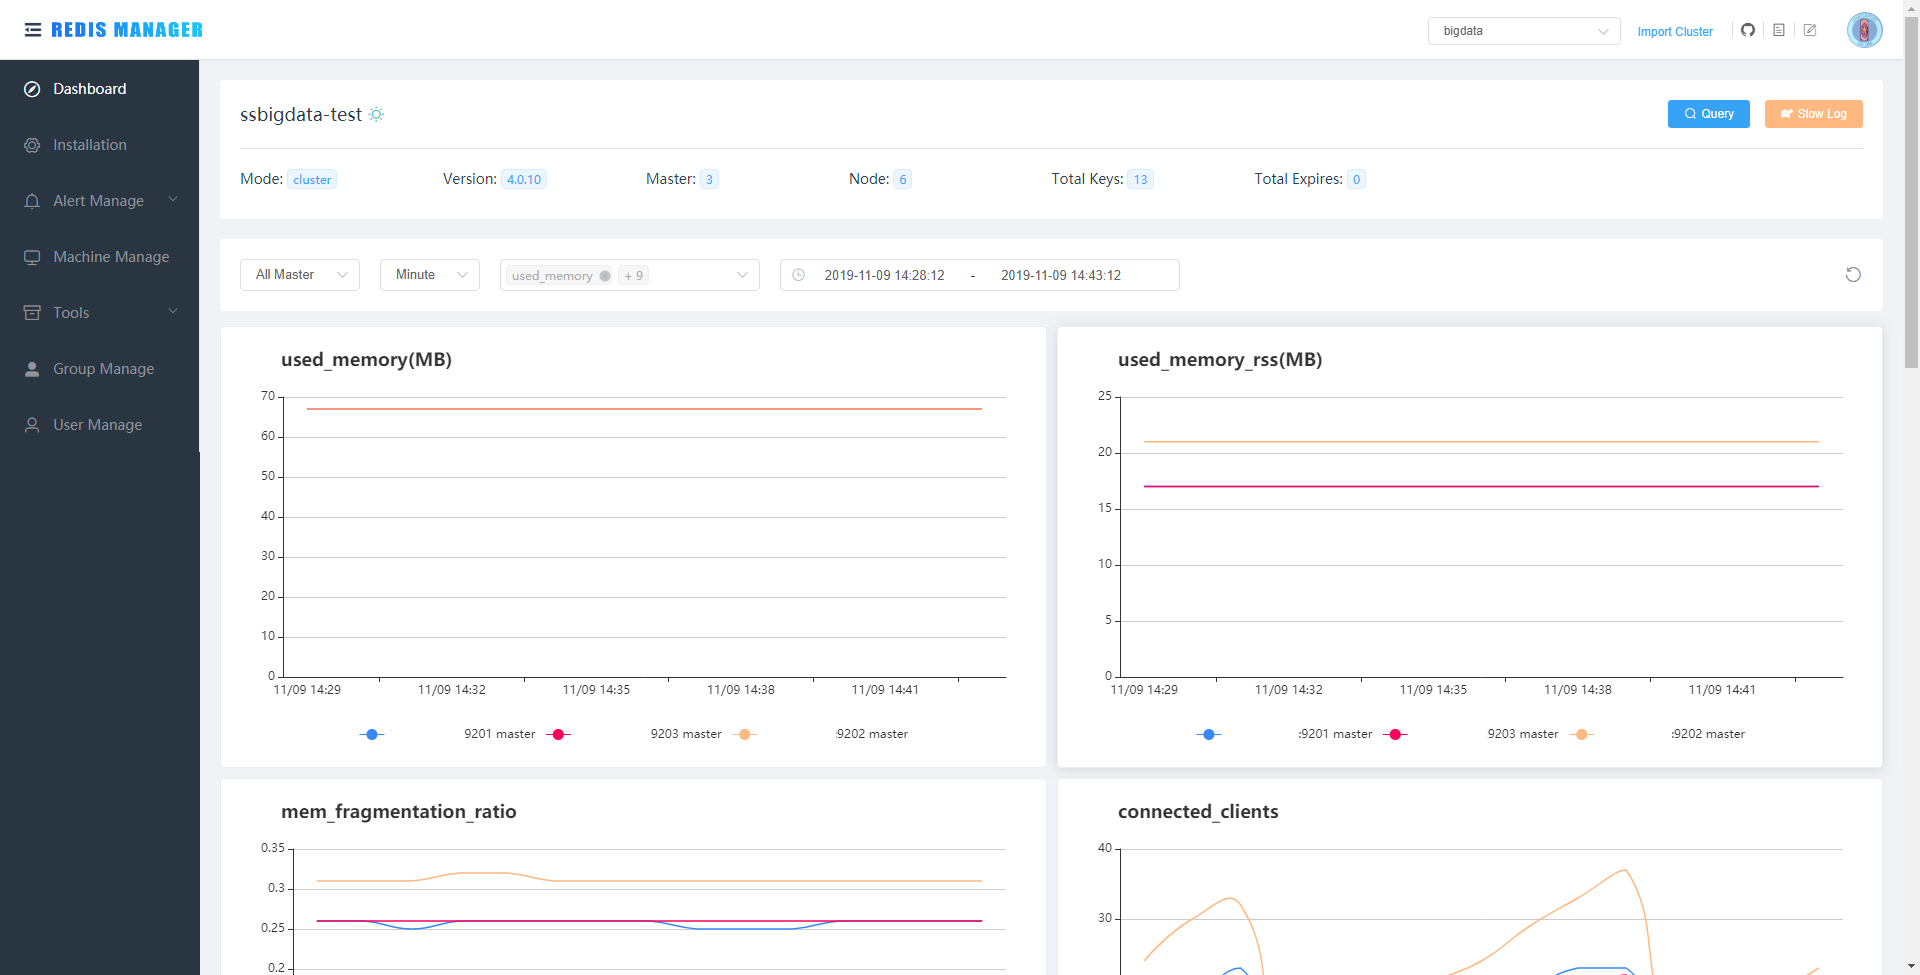Click the connected_clients chart title
The width and height of the screenshot is (1920, 975).
coord(1198,812)
